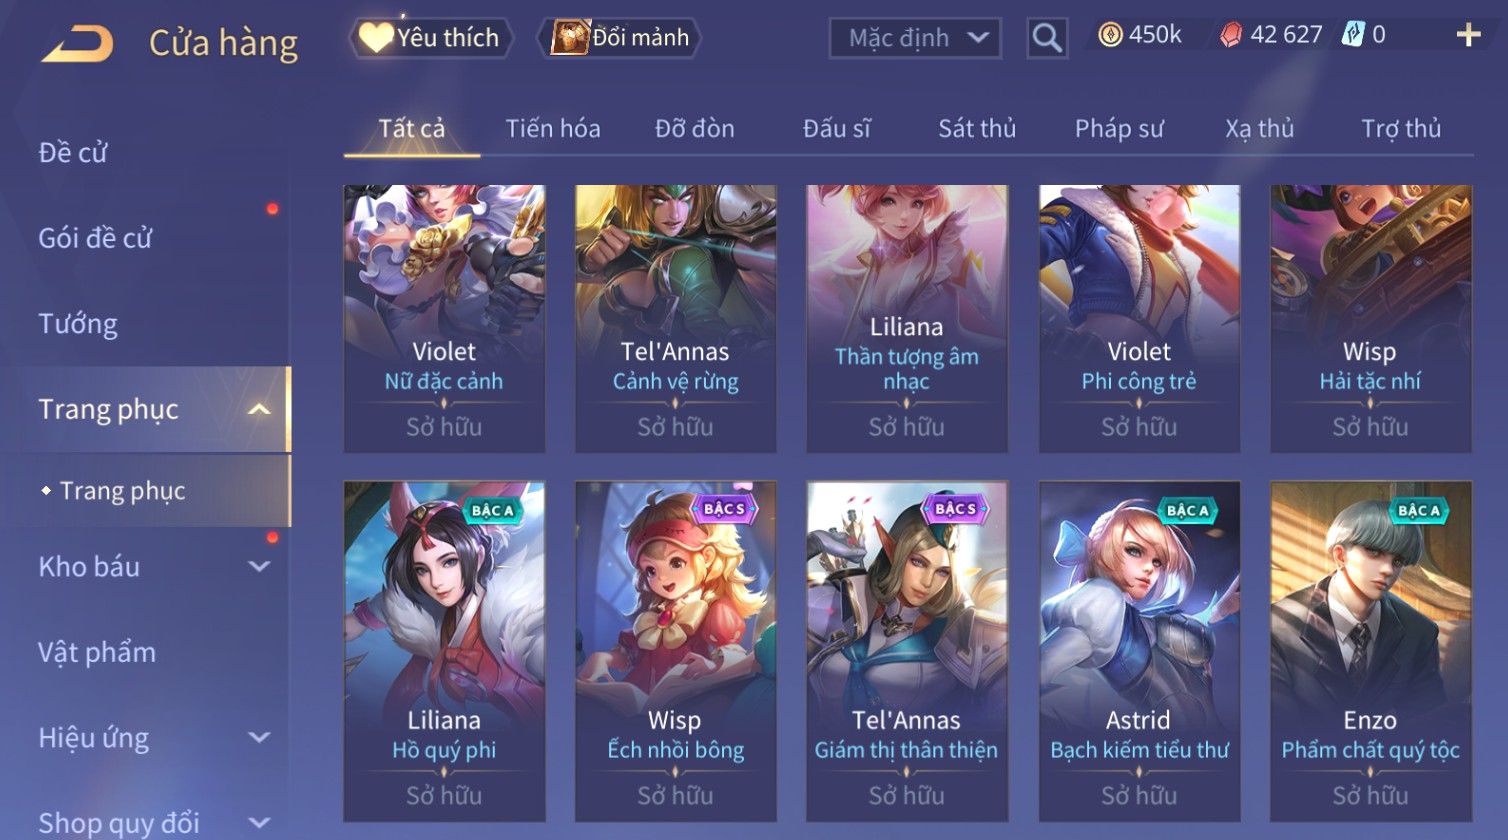The image size is (1508, 840).
Task: Open Tướng in the sidebar
Action: (x=78, y=324)
